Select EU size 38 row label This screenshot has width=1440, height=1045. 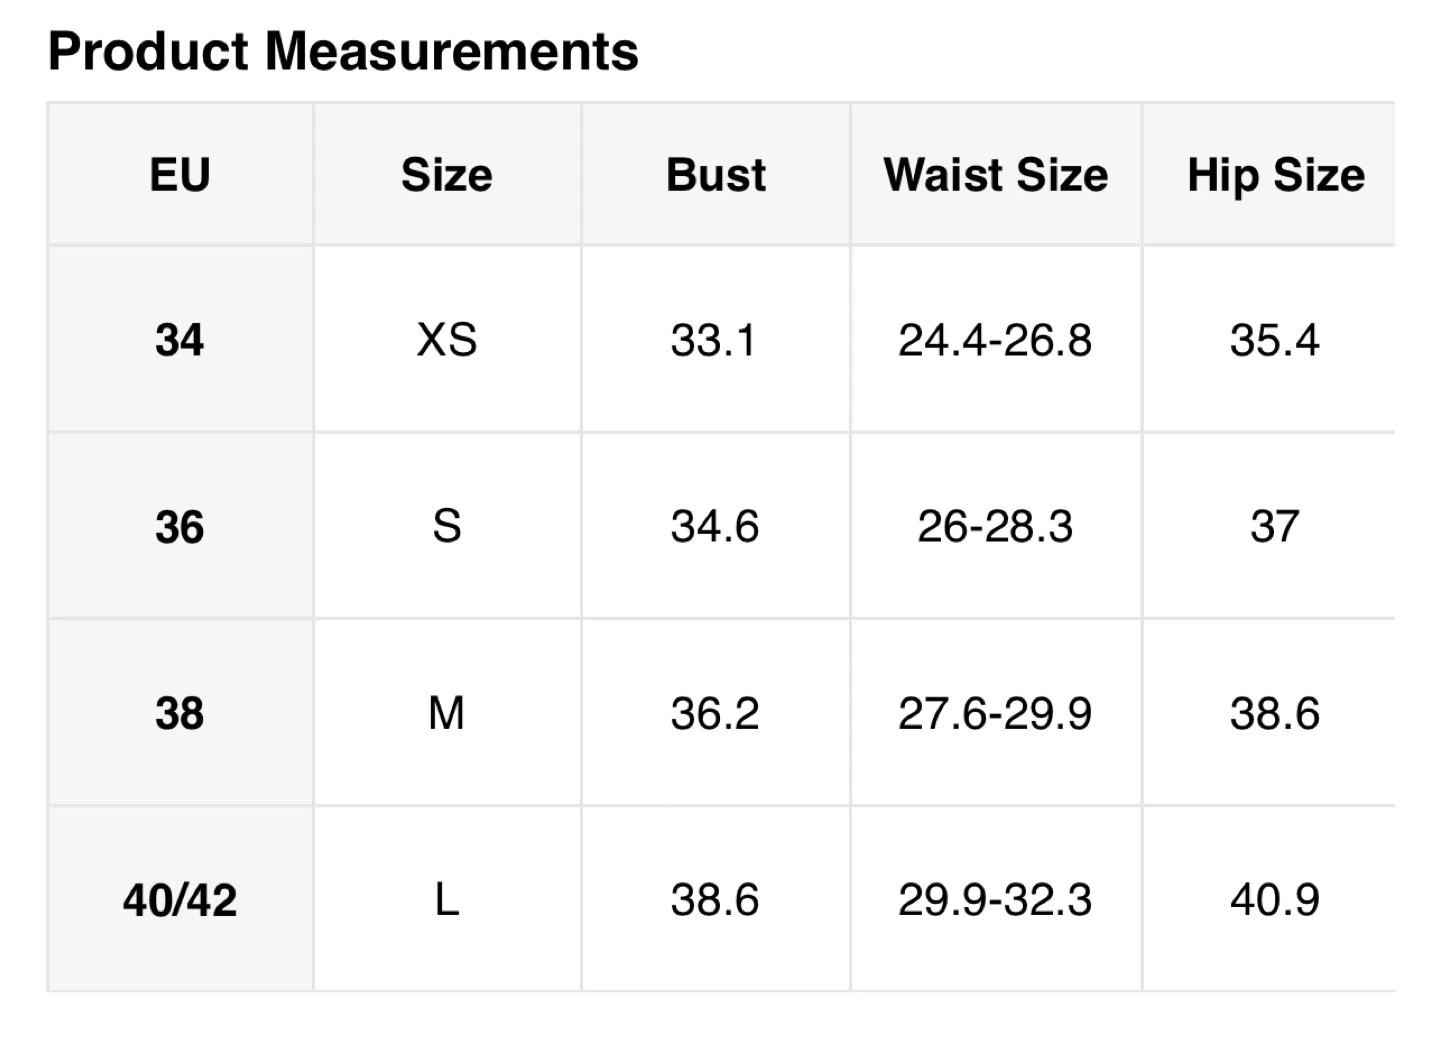[180, 713]
